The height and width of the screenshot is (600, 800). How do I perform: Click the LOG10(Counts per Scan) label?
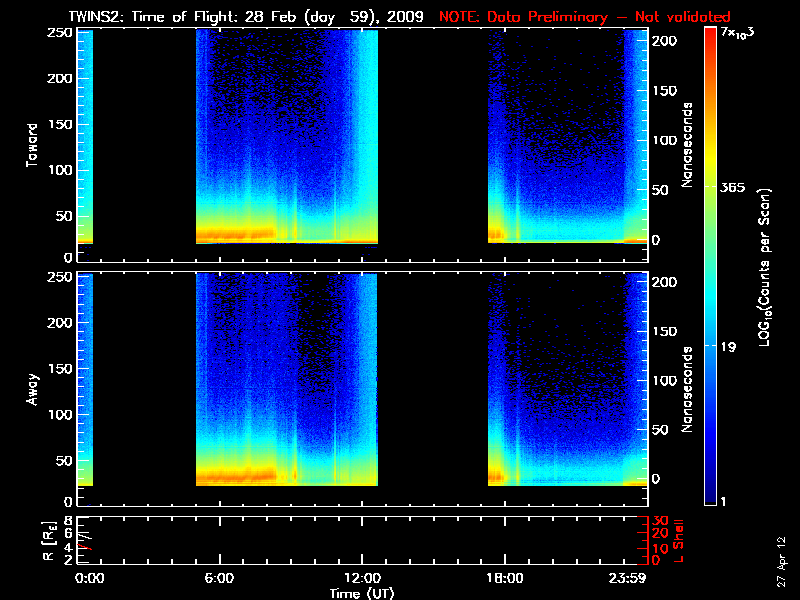(x=764, y=267)
